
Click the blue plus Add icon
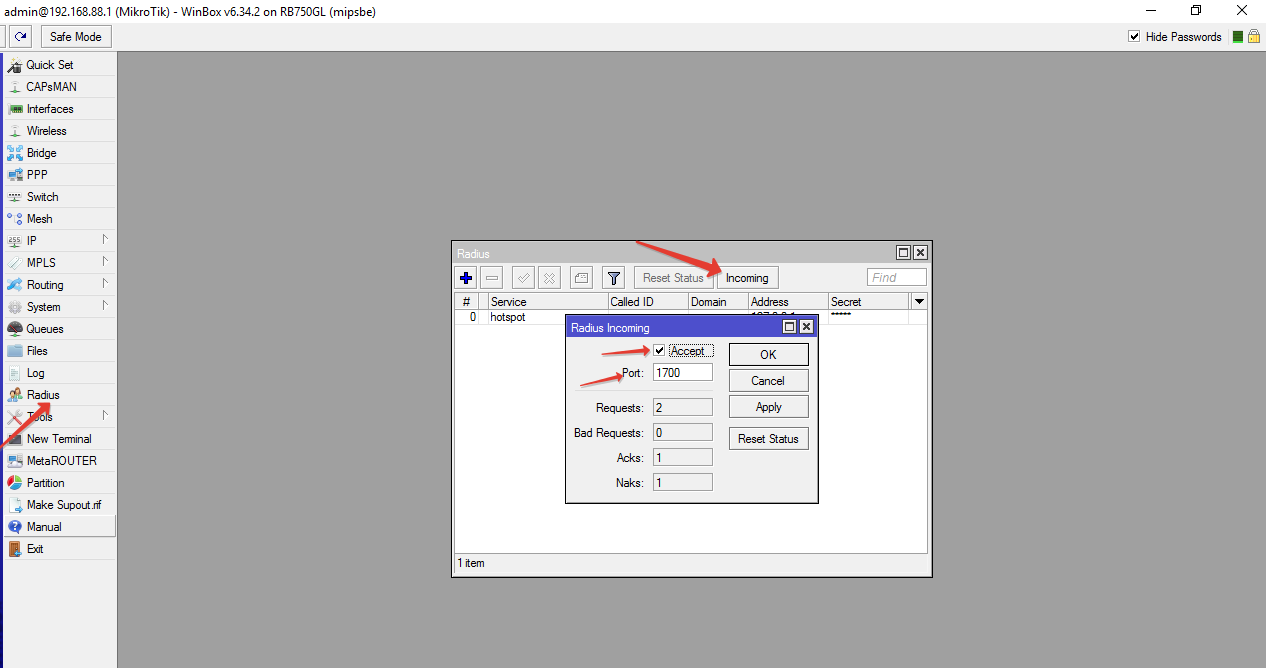466,278
